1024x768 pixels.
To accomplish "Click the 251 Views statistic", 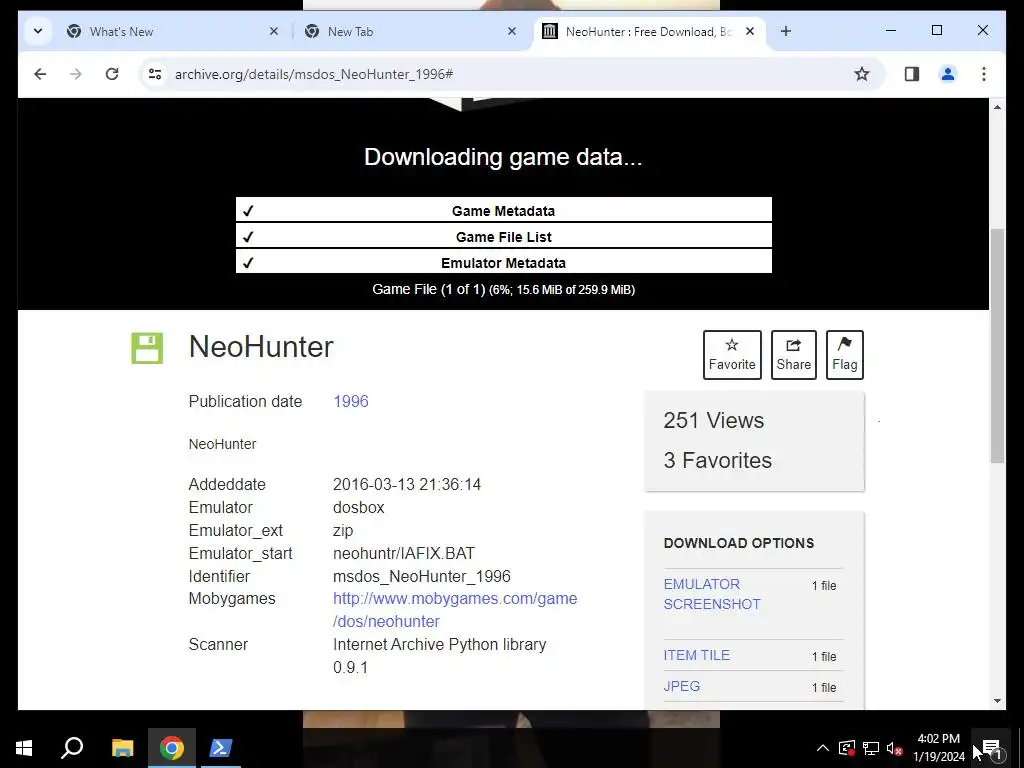I will pos(713,421).
